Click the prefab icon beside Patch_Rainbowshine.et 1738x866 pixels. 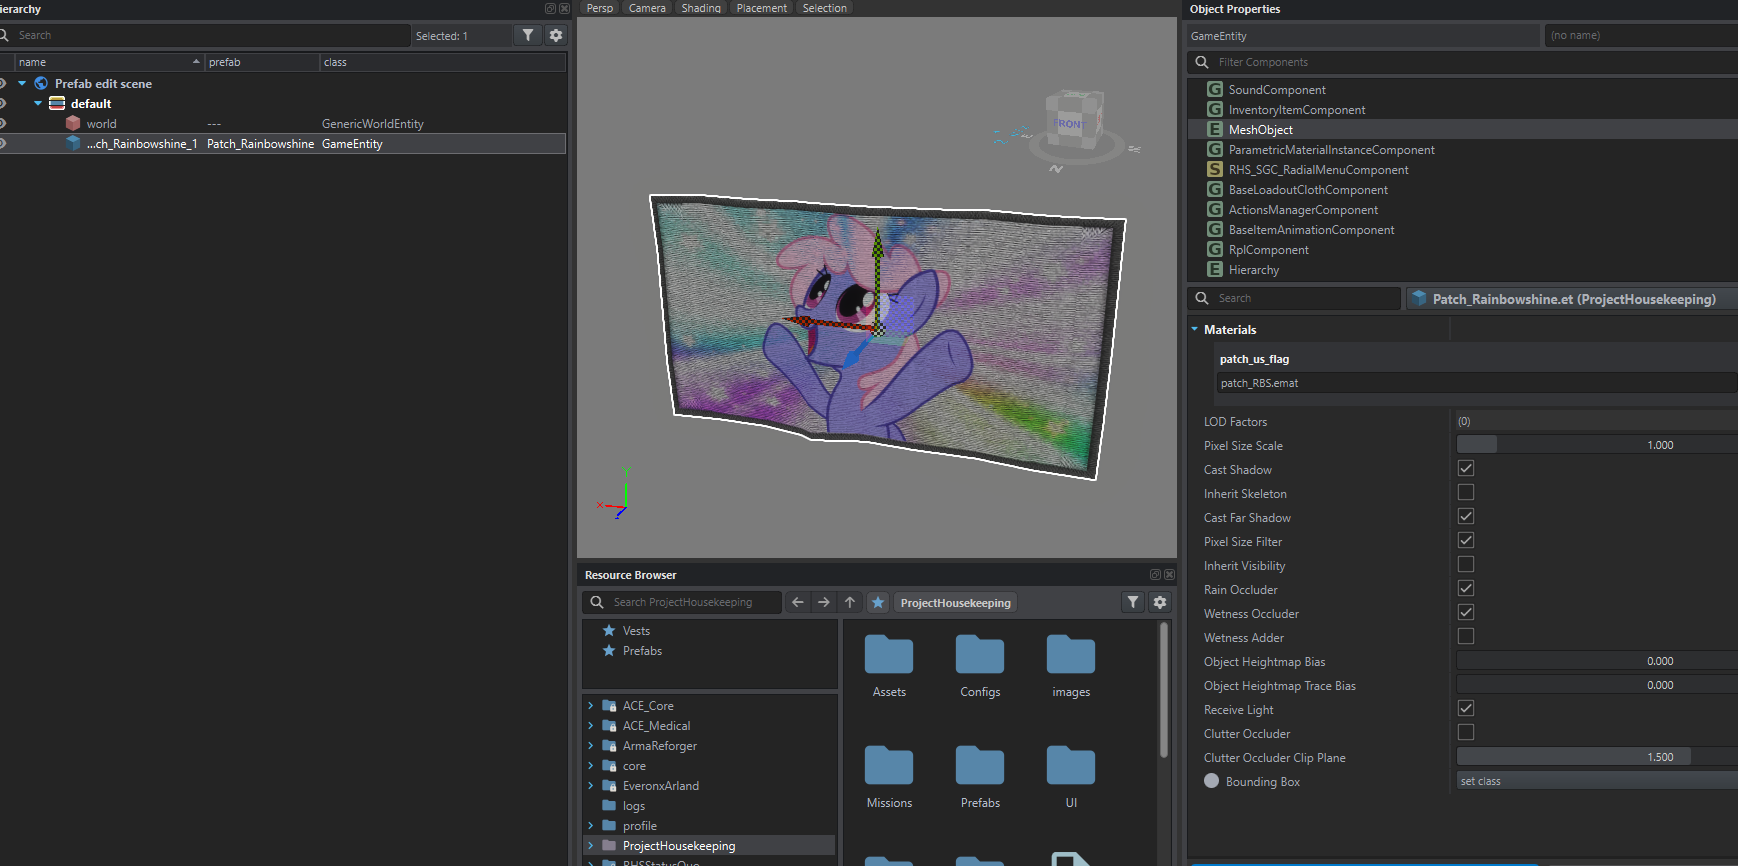(x=1419, y=298)
